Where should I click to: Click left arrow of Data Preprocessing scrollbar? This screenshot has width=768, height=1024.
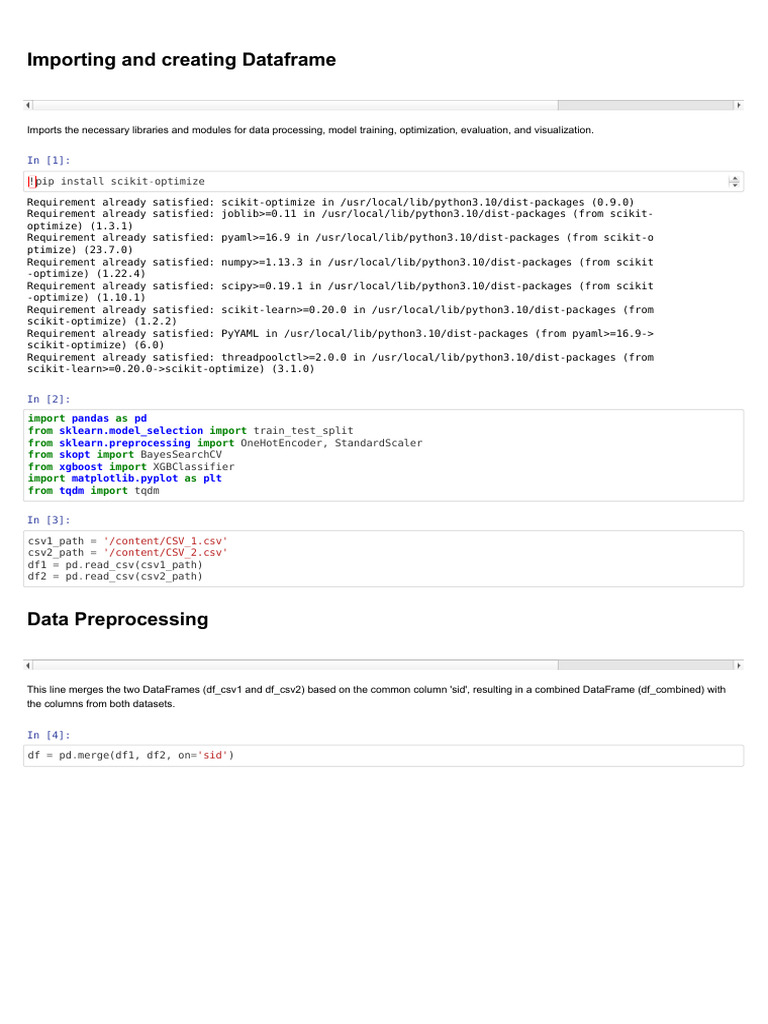[28, 665]
